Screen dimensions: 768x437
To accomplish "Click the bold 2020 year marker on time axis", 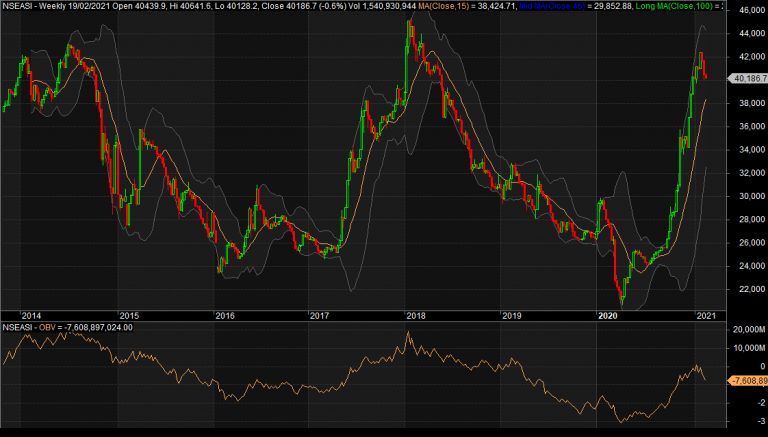I will pos(608,316).
